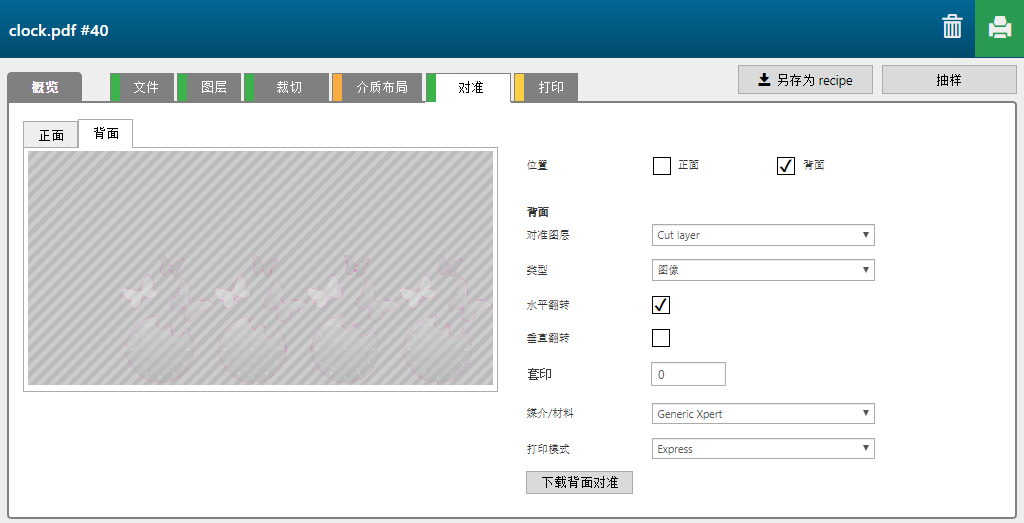
Task: Open the 打印模式 Express dropdown
Action: 763,449
